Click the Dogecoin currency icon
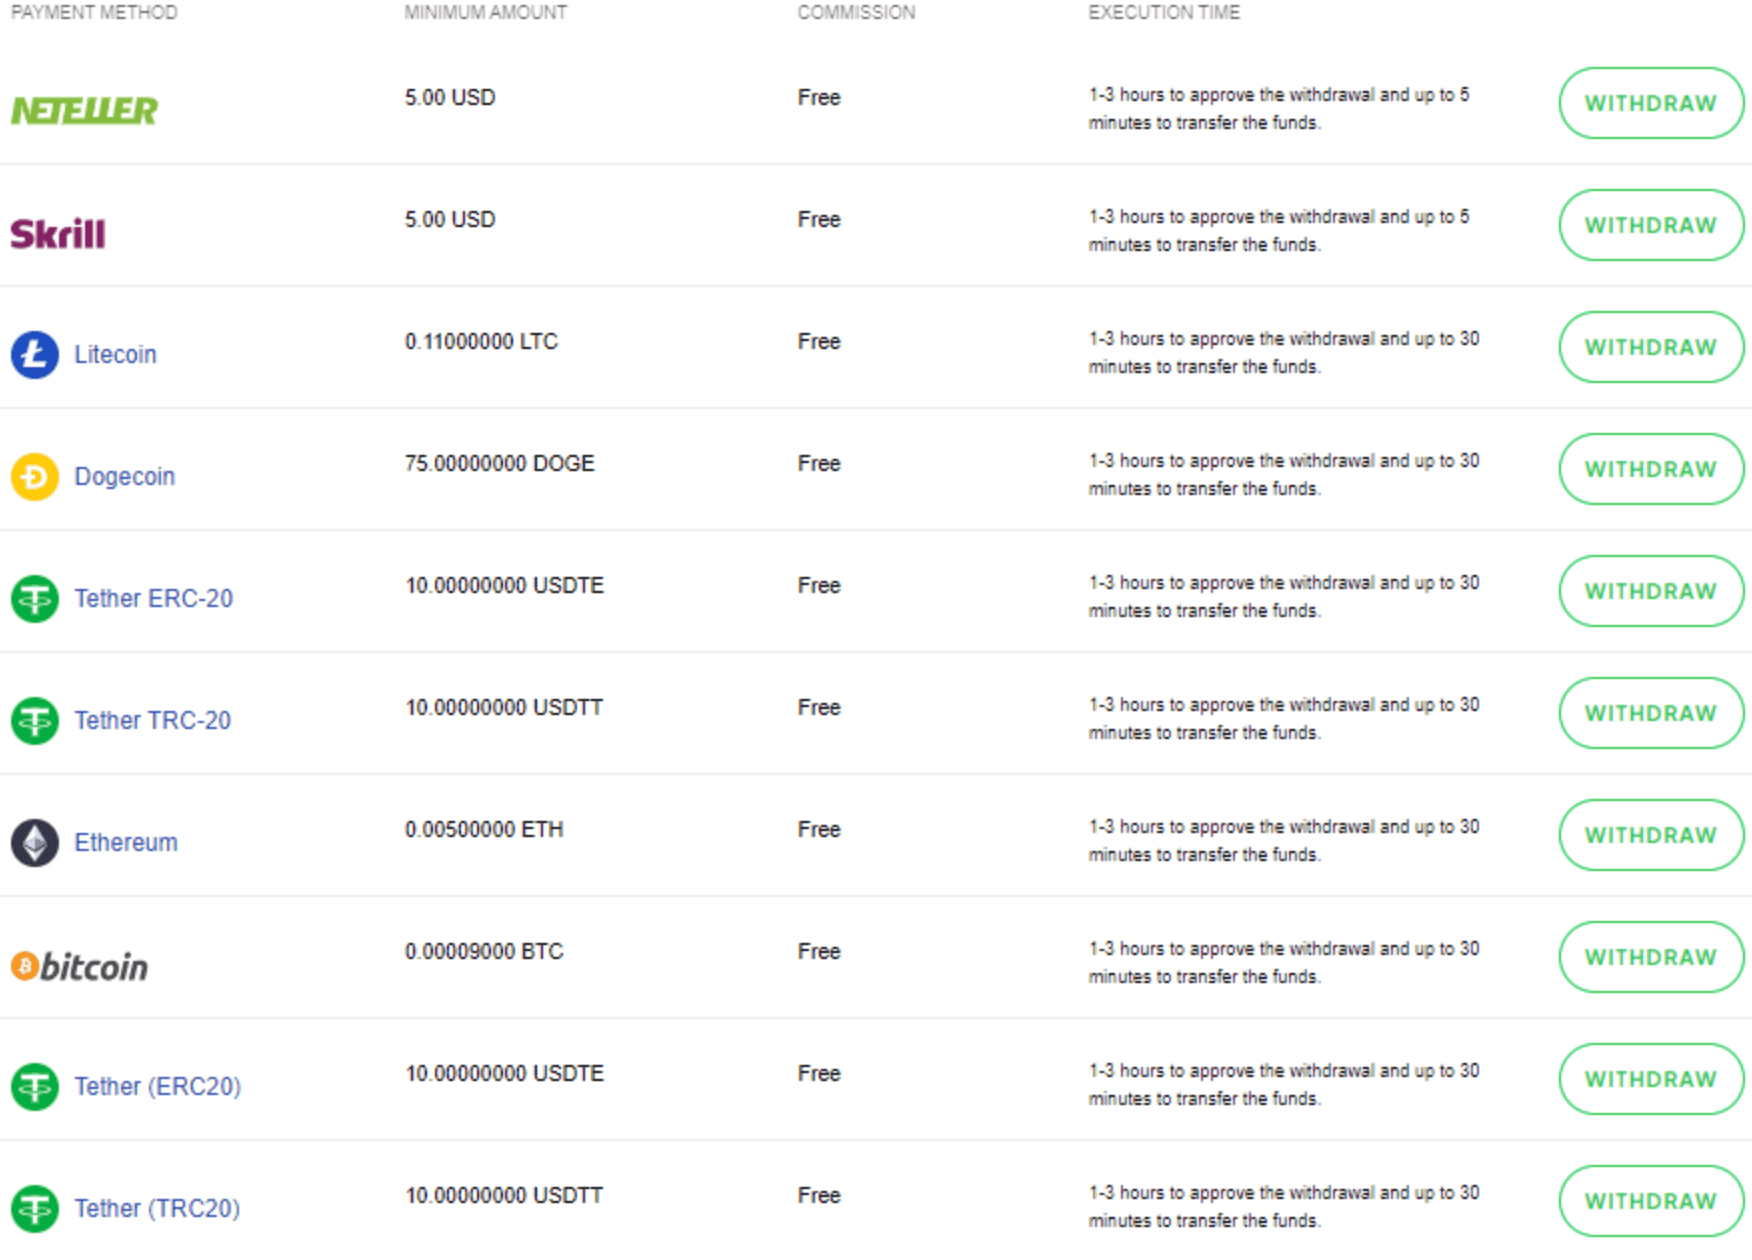 [33, 476]
